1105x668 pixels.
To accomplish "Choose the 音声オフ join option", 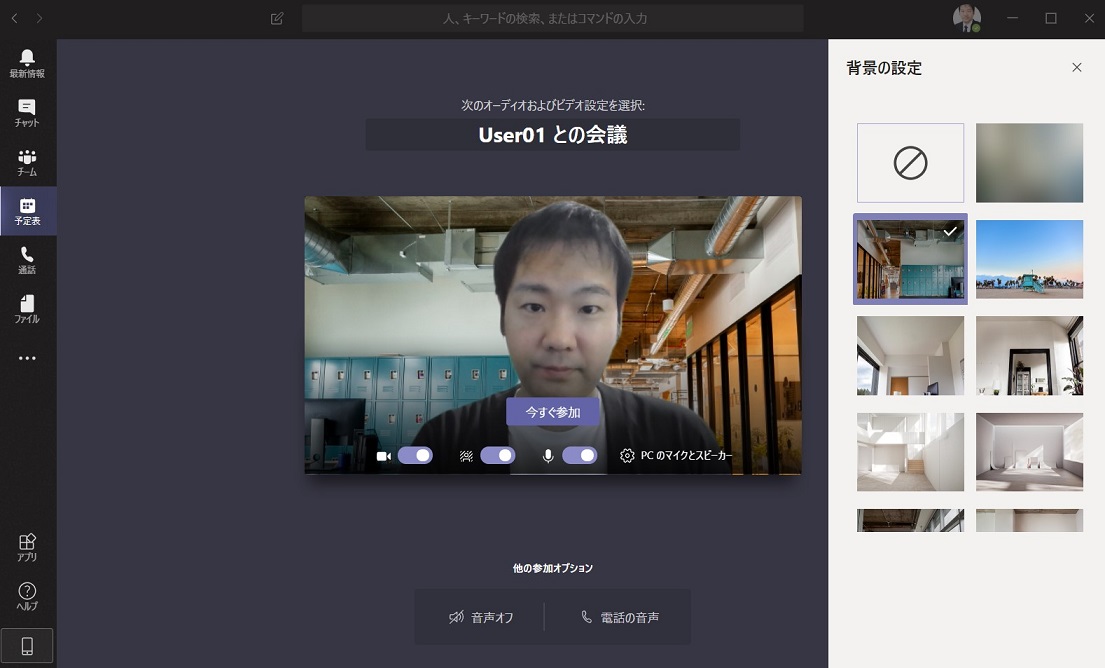I will tap(481, 617).
